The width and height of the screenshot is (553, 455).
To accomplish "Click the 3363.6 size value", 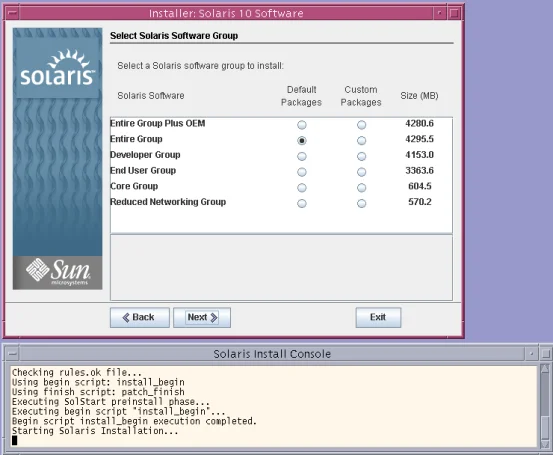I will (419, 170).
